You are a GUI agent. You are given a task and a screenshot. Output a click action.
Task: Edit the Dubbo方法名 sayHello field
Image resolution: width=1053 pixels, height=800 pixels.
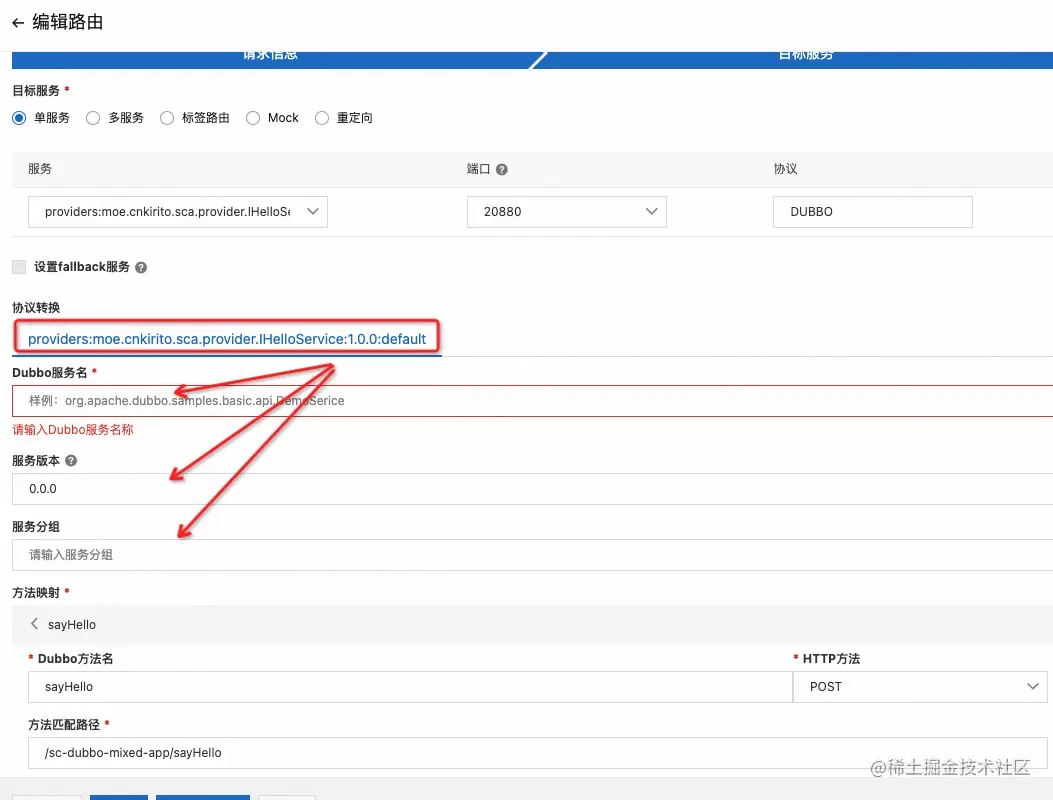point(410,686)
